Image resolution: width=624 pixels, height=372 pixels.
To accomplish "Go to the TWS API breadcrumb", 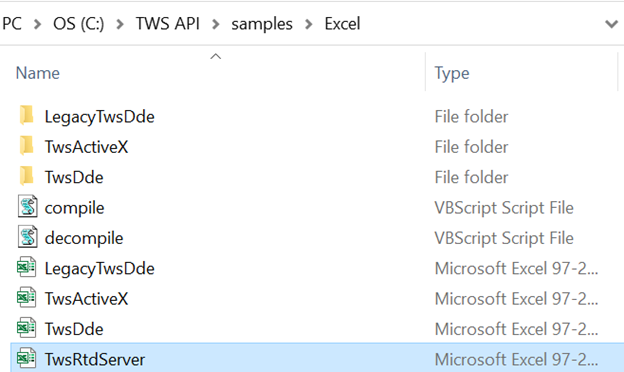I will (168, 23).
